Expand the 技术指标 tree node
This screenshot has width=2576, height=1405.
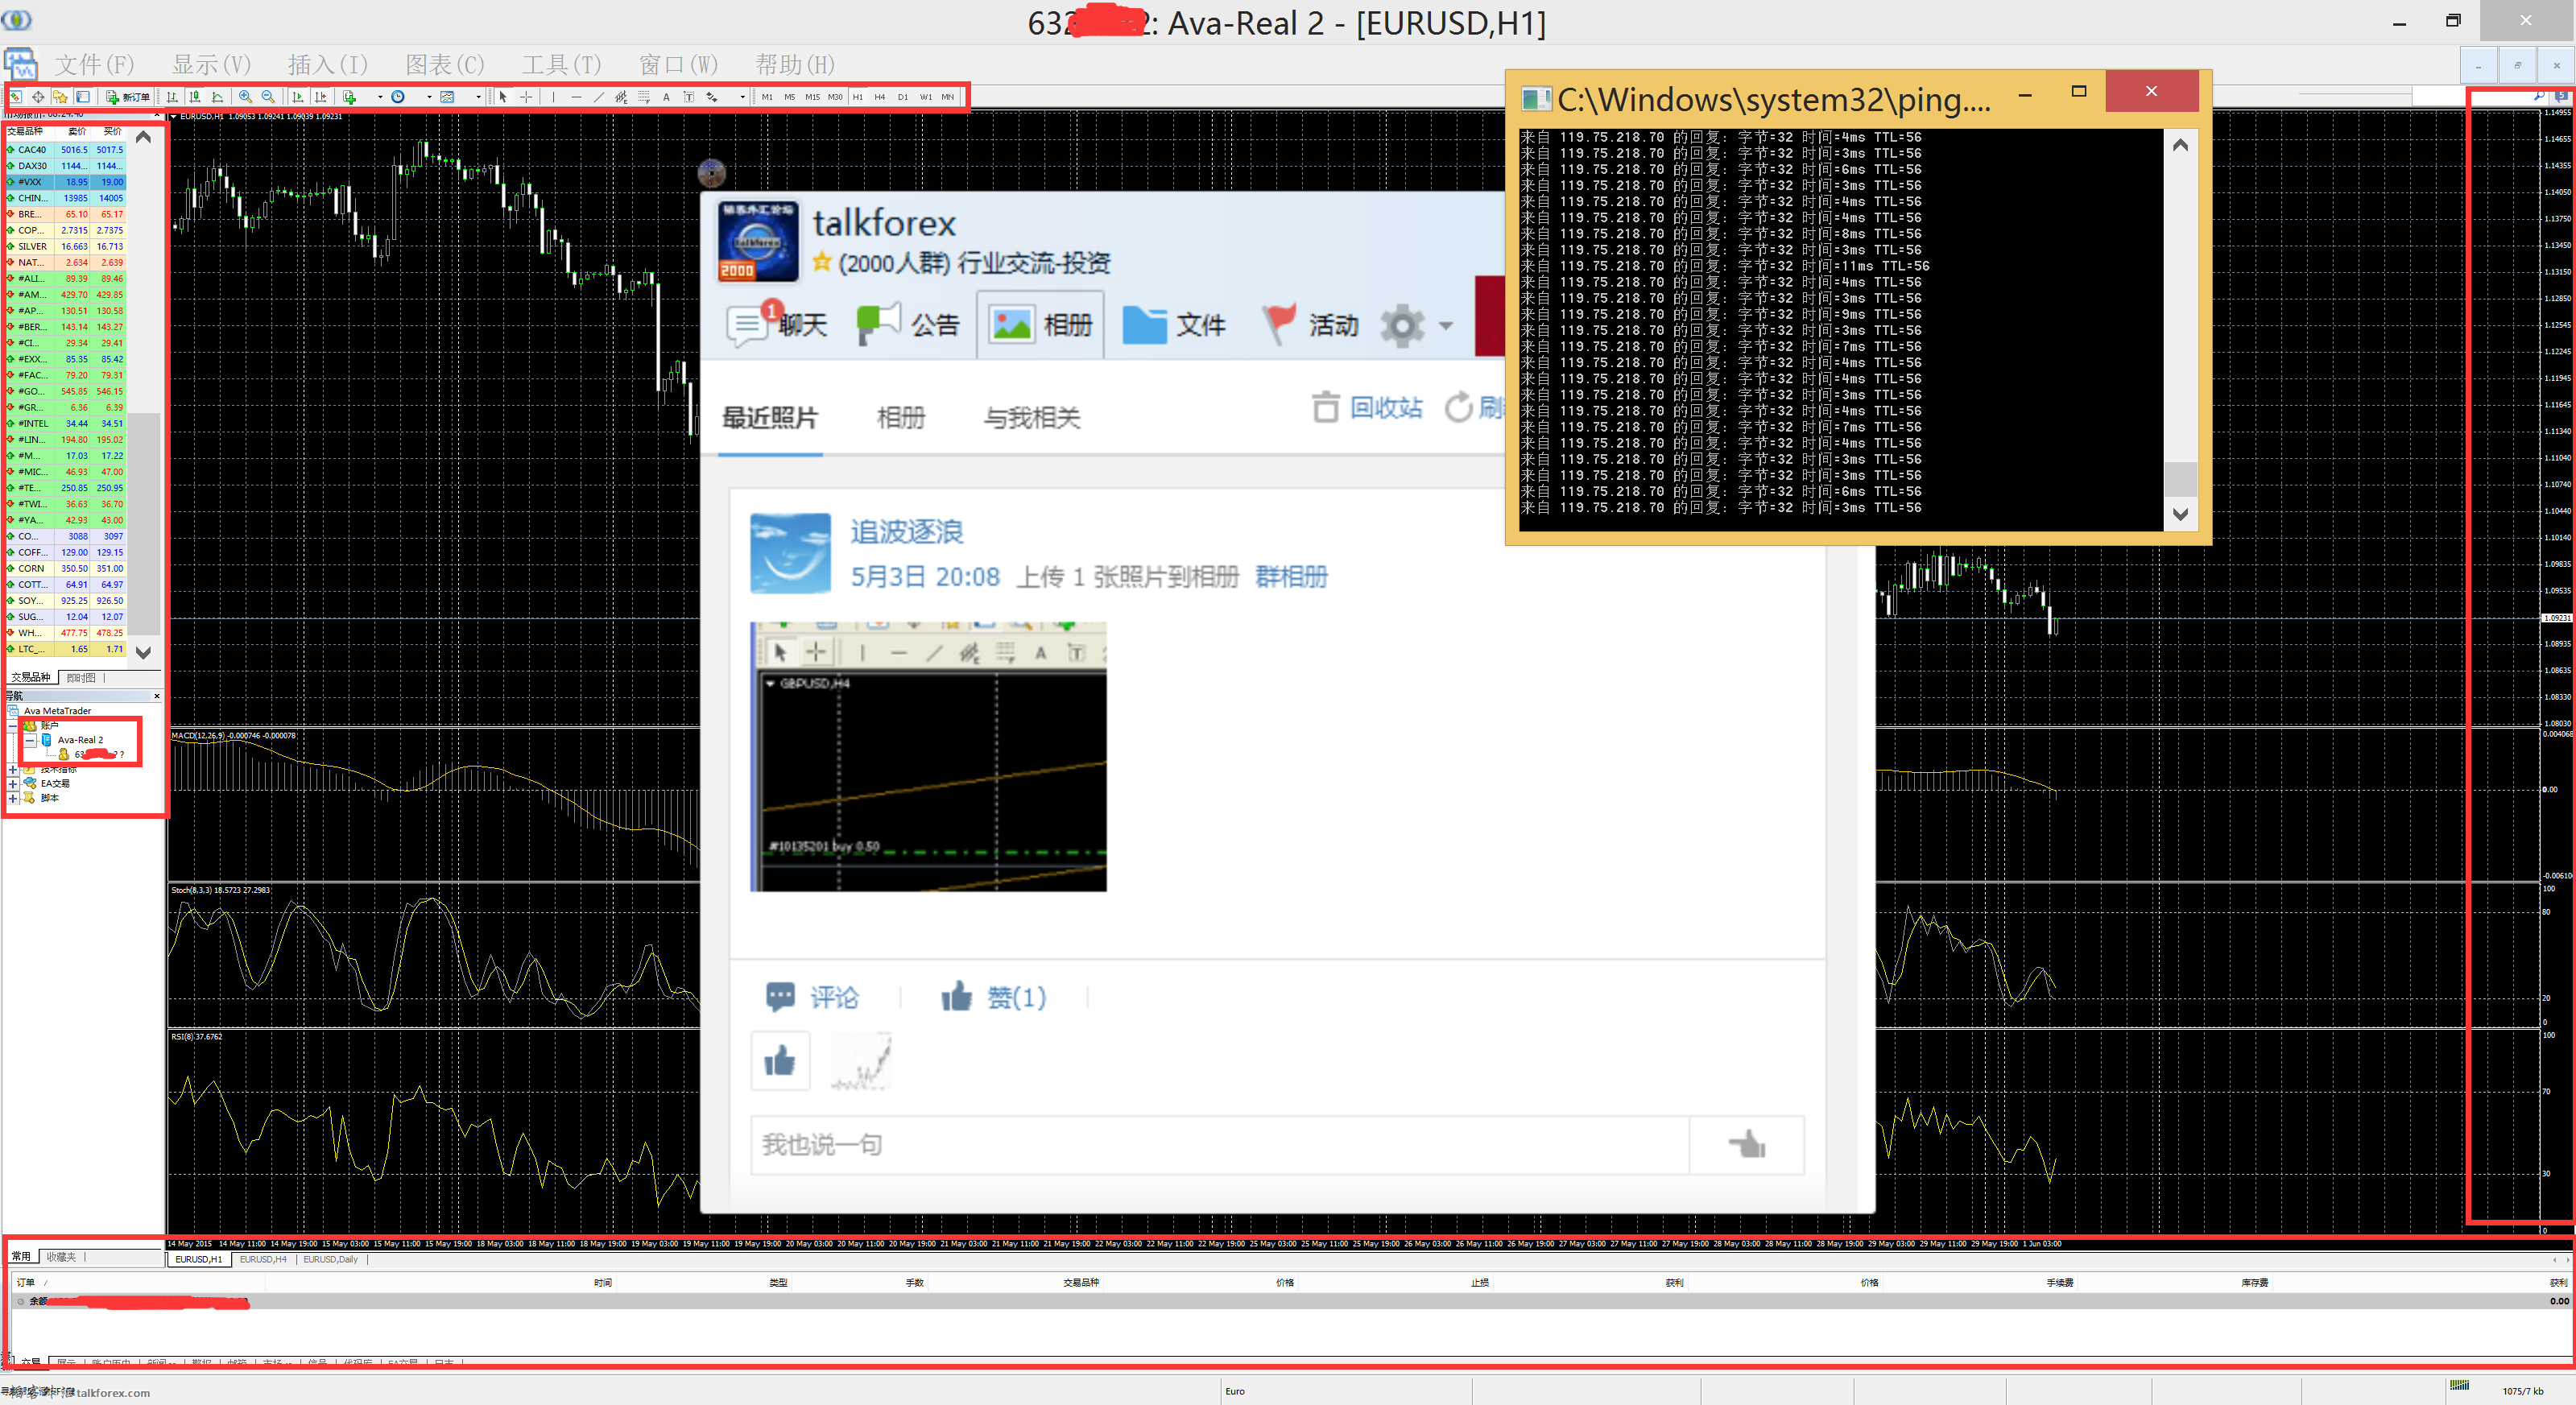[x=13, y=769]
